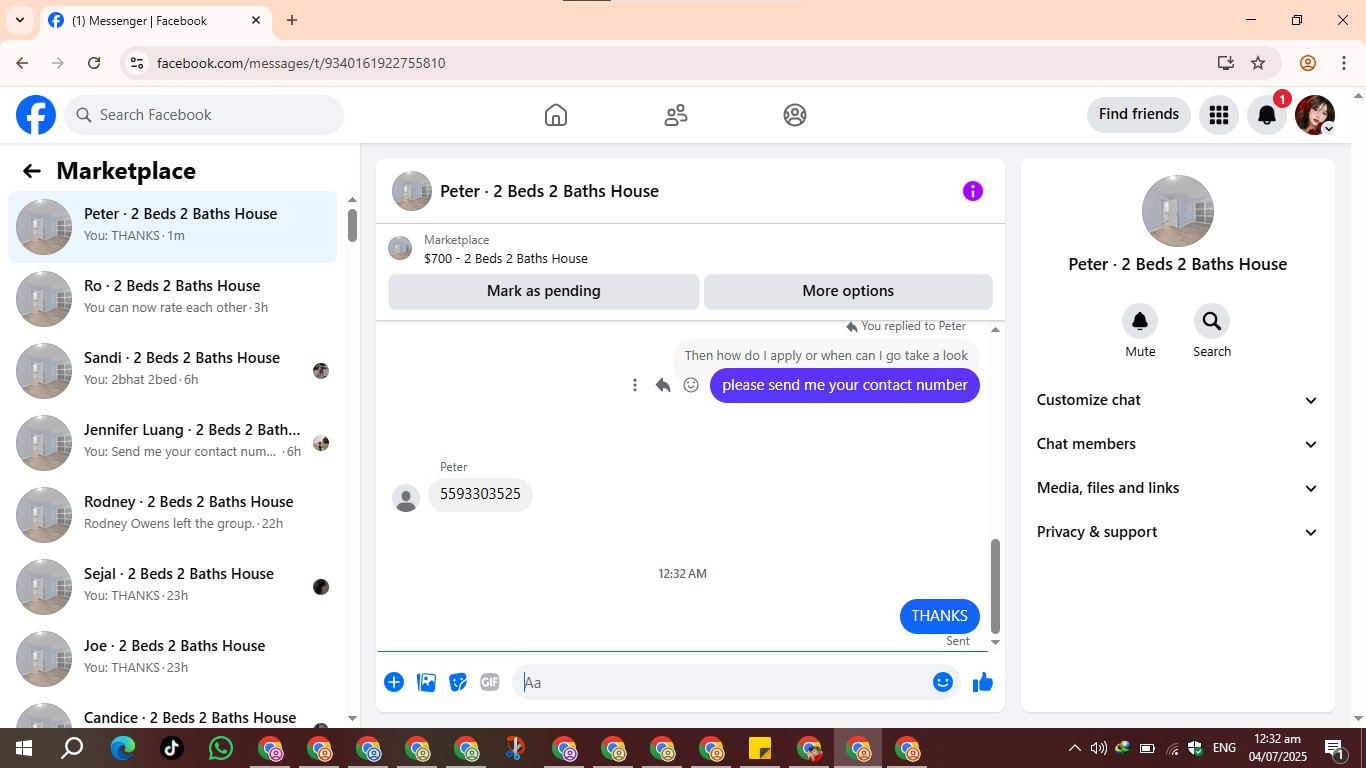Show hidden system tray icons chevron
This screenshot has height=768, width=1366.
(x=1075, y=748)
